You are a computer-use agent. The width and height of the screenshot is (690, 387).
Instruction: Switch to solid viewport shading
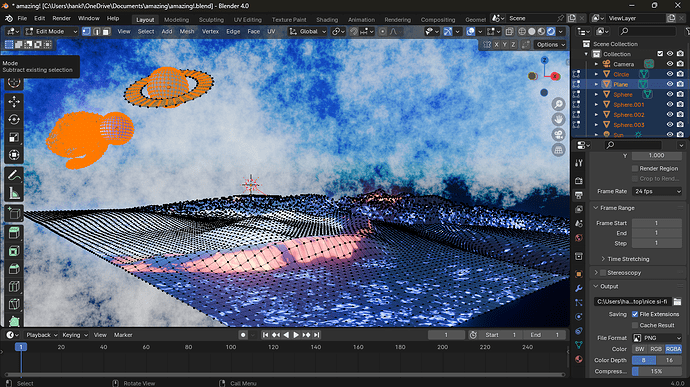[532, 31]
